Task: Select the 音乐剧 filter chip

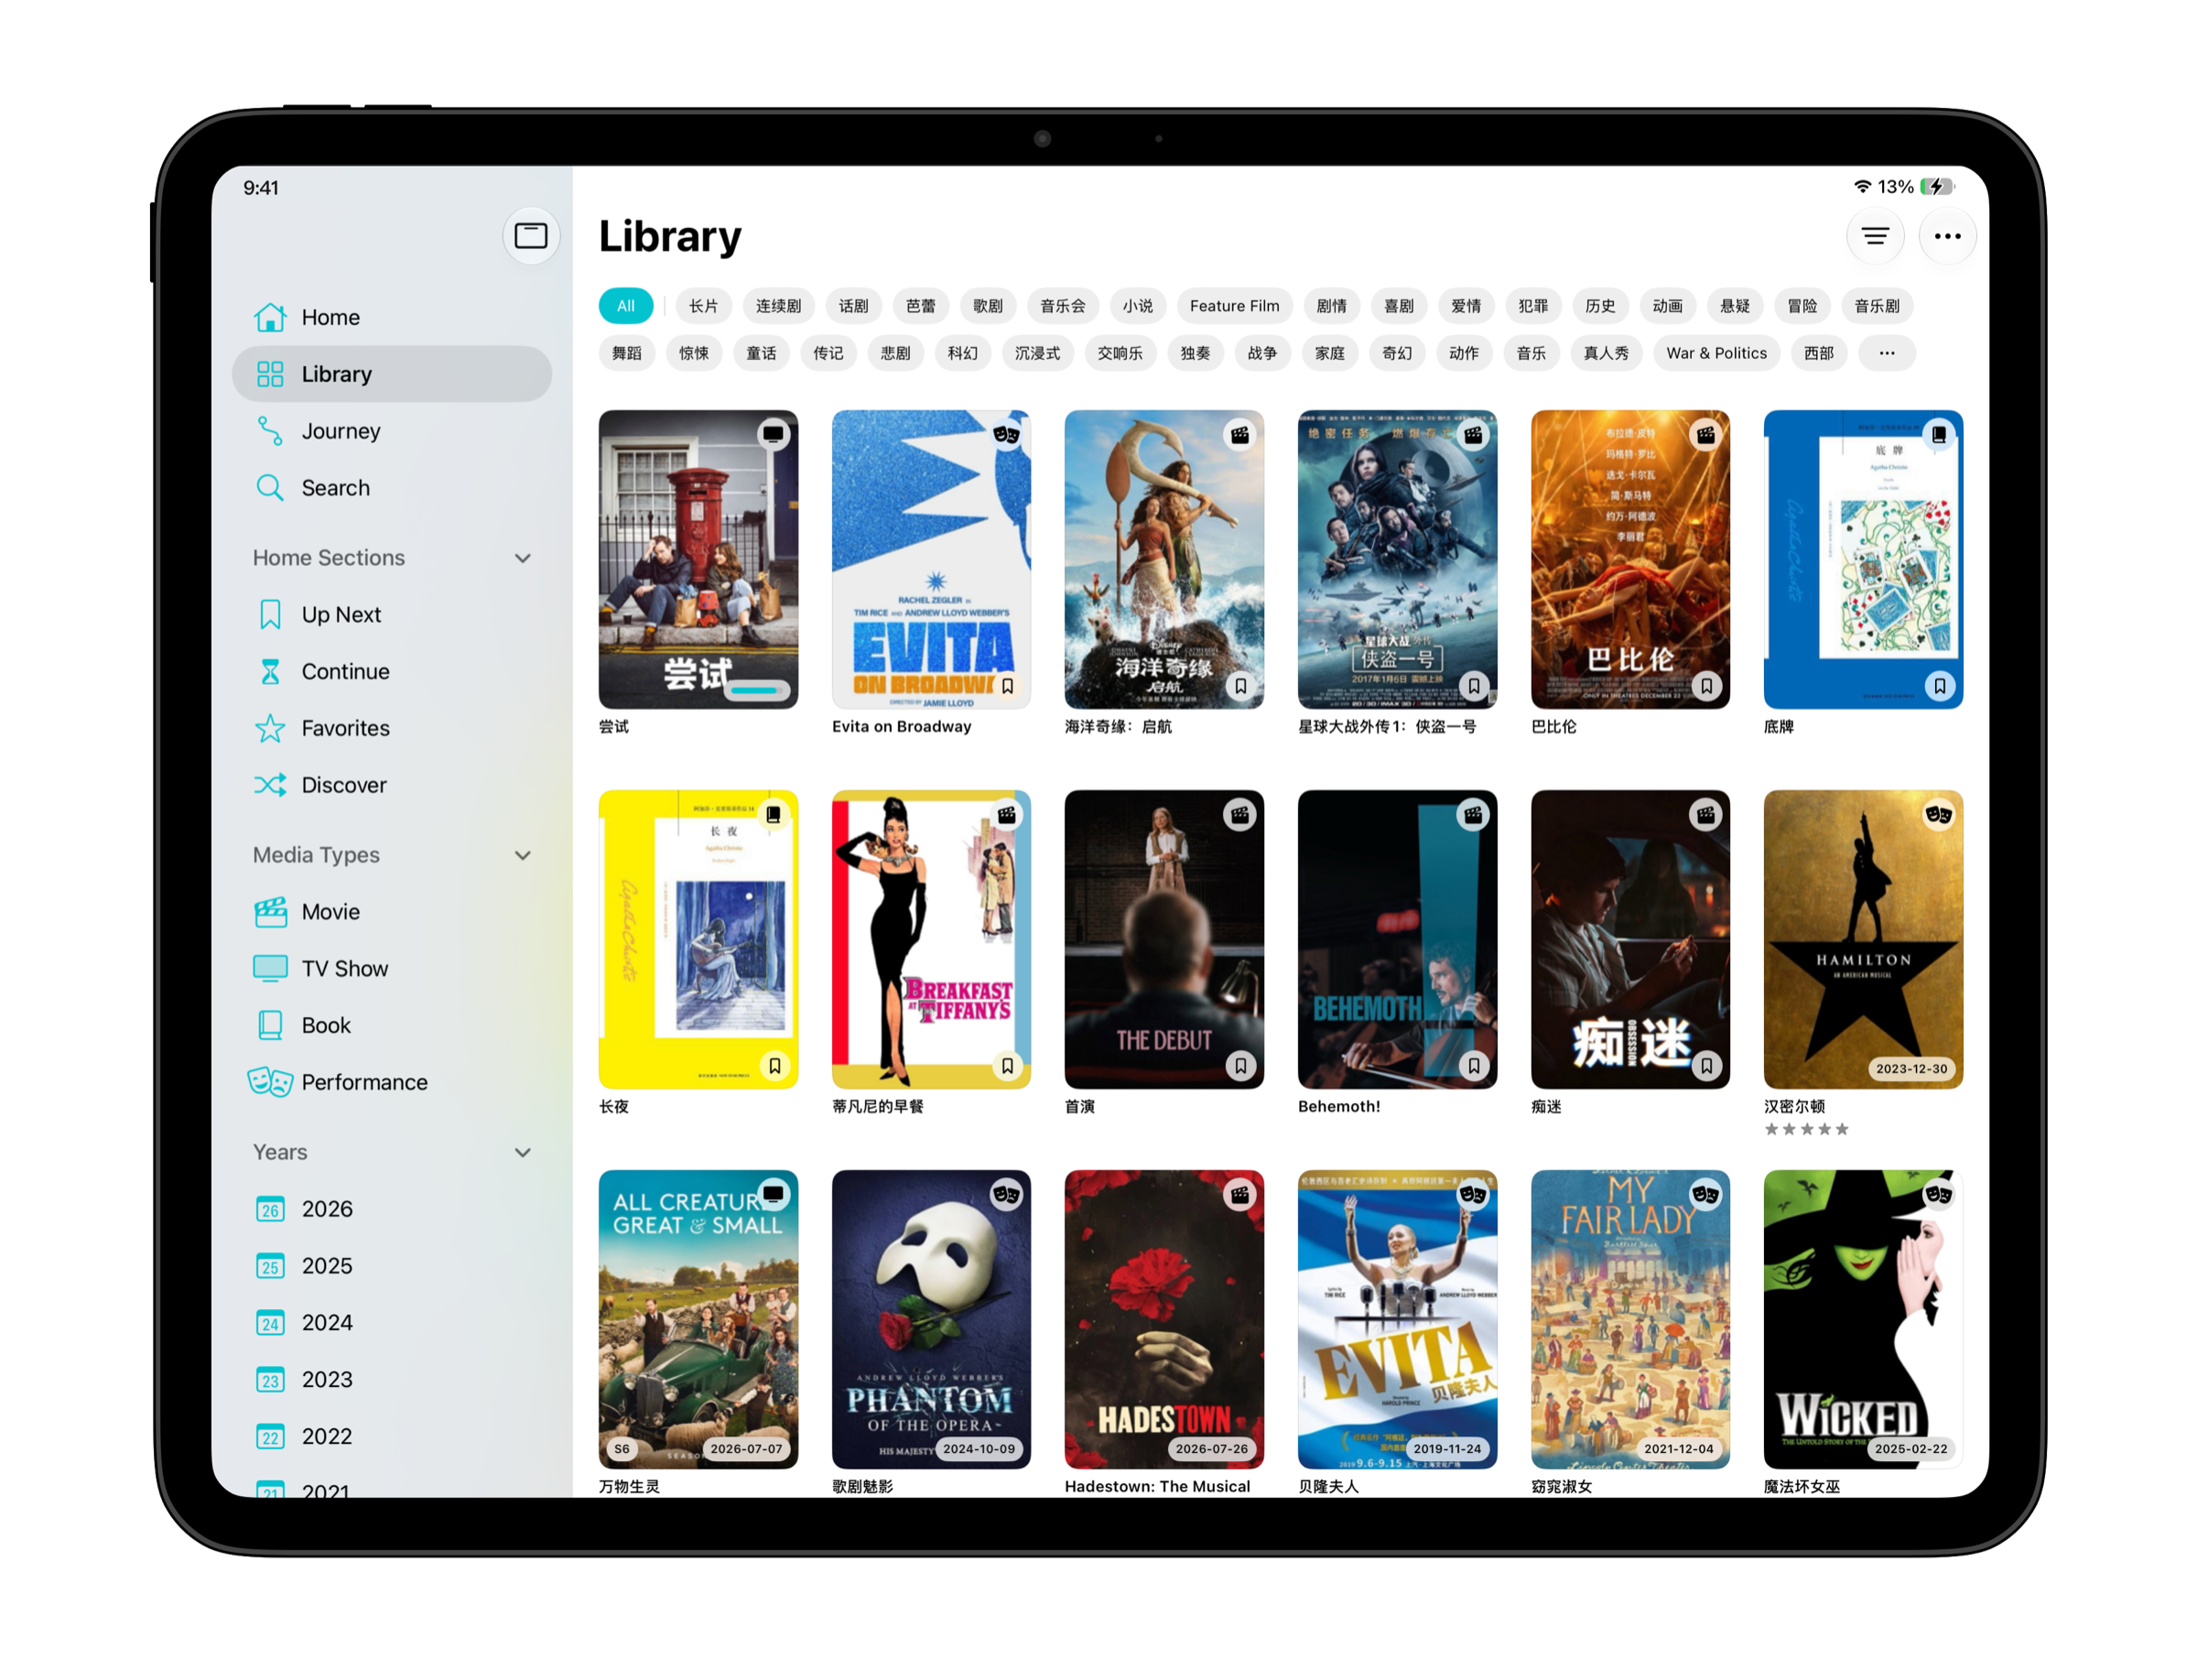Action: (1876, 306)
